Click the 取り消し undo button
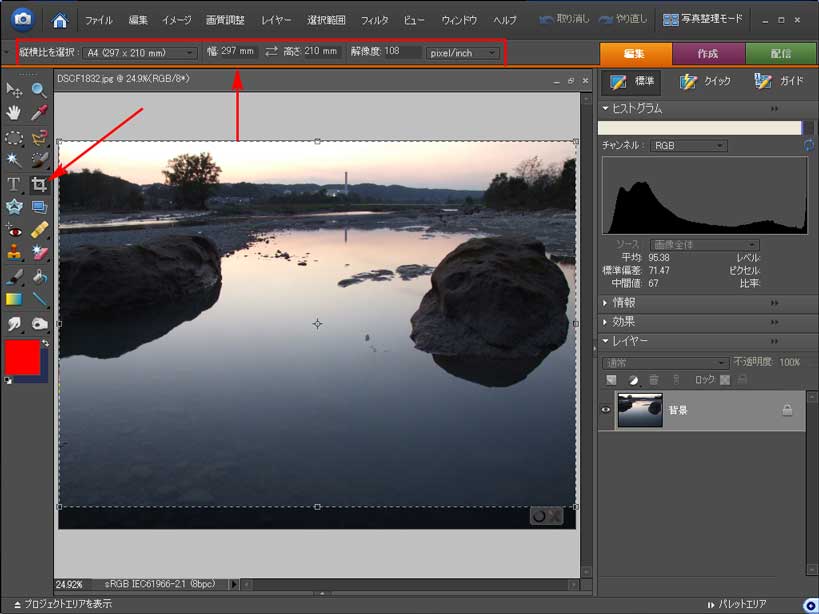The image size is (819, 614). click(564, 19)
